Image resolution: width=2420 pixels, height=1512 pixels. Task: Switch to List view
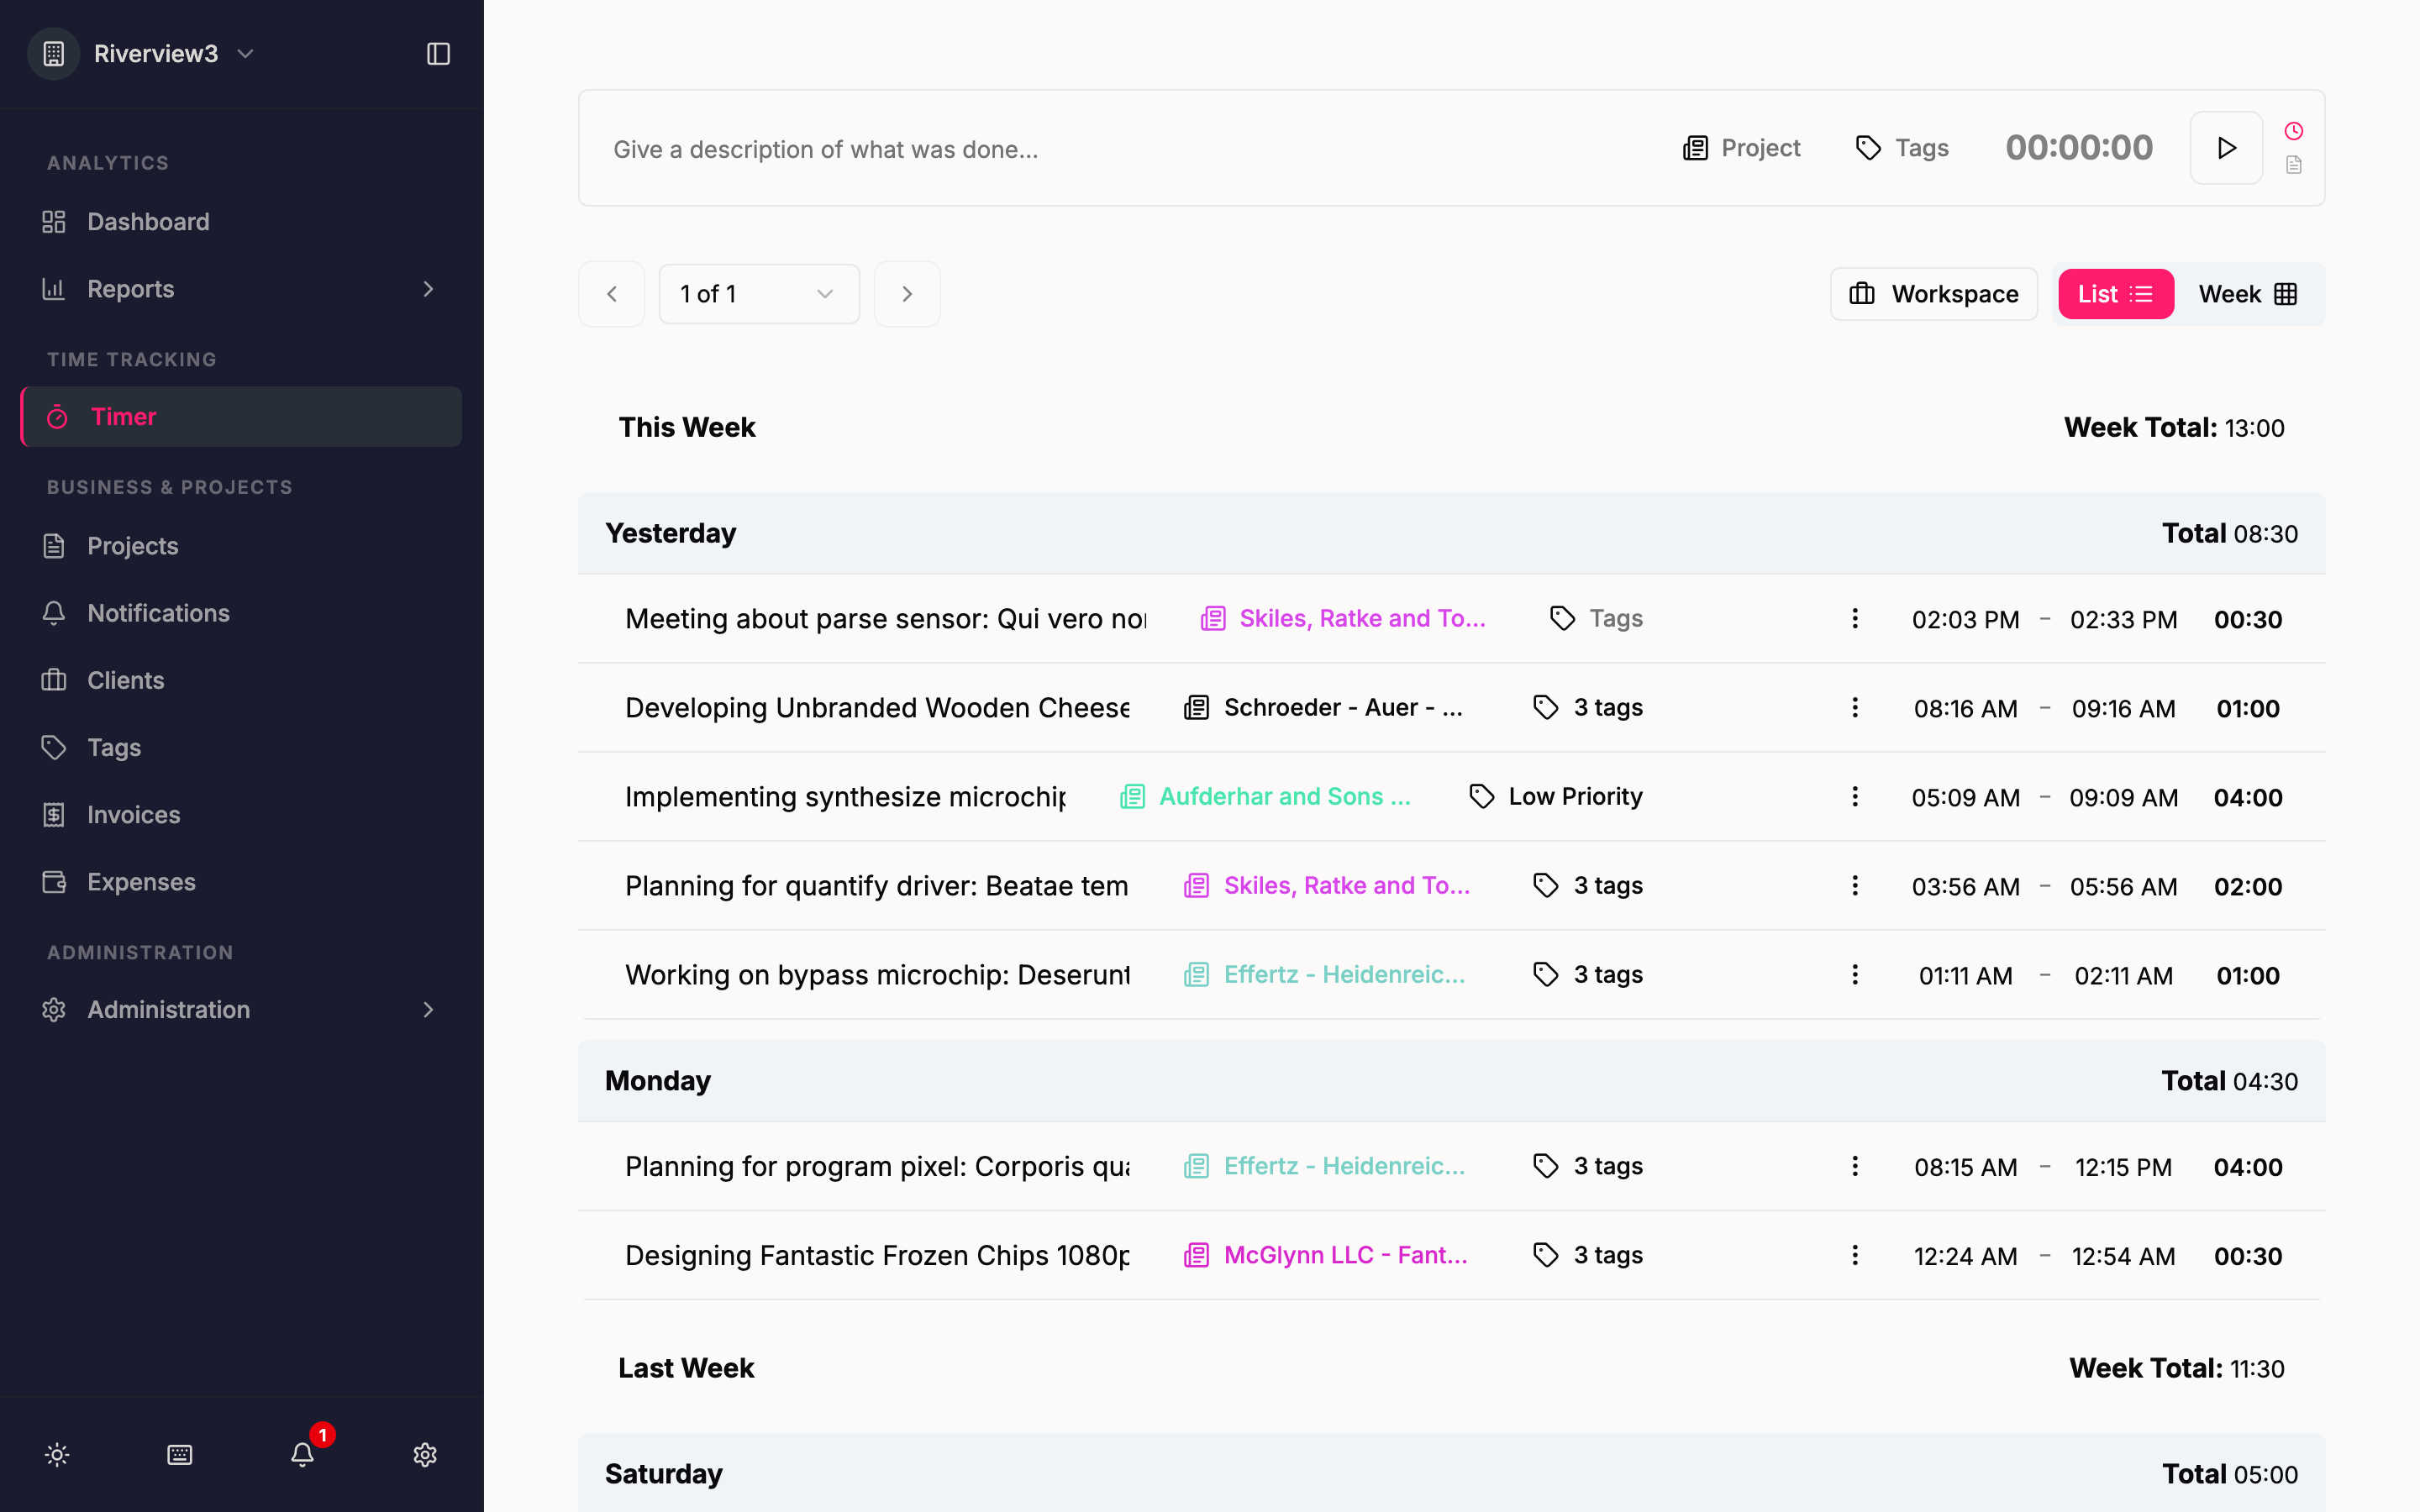(2115, 294)
